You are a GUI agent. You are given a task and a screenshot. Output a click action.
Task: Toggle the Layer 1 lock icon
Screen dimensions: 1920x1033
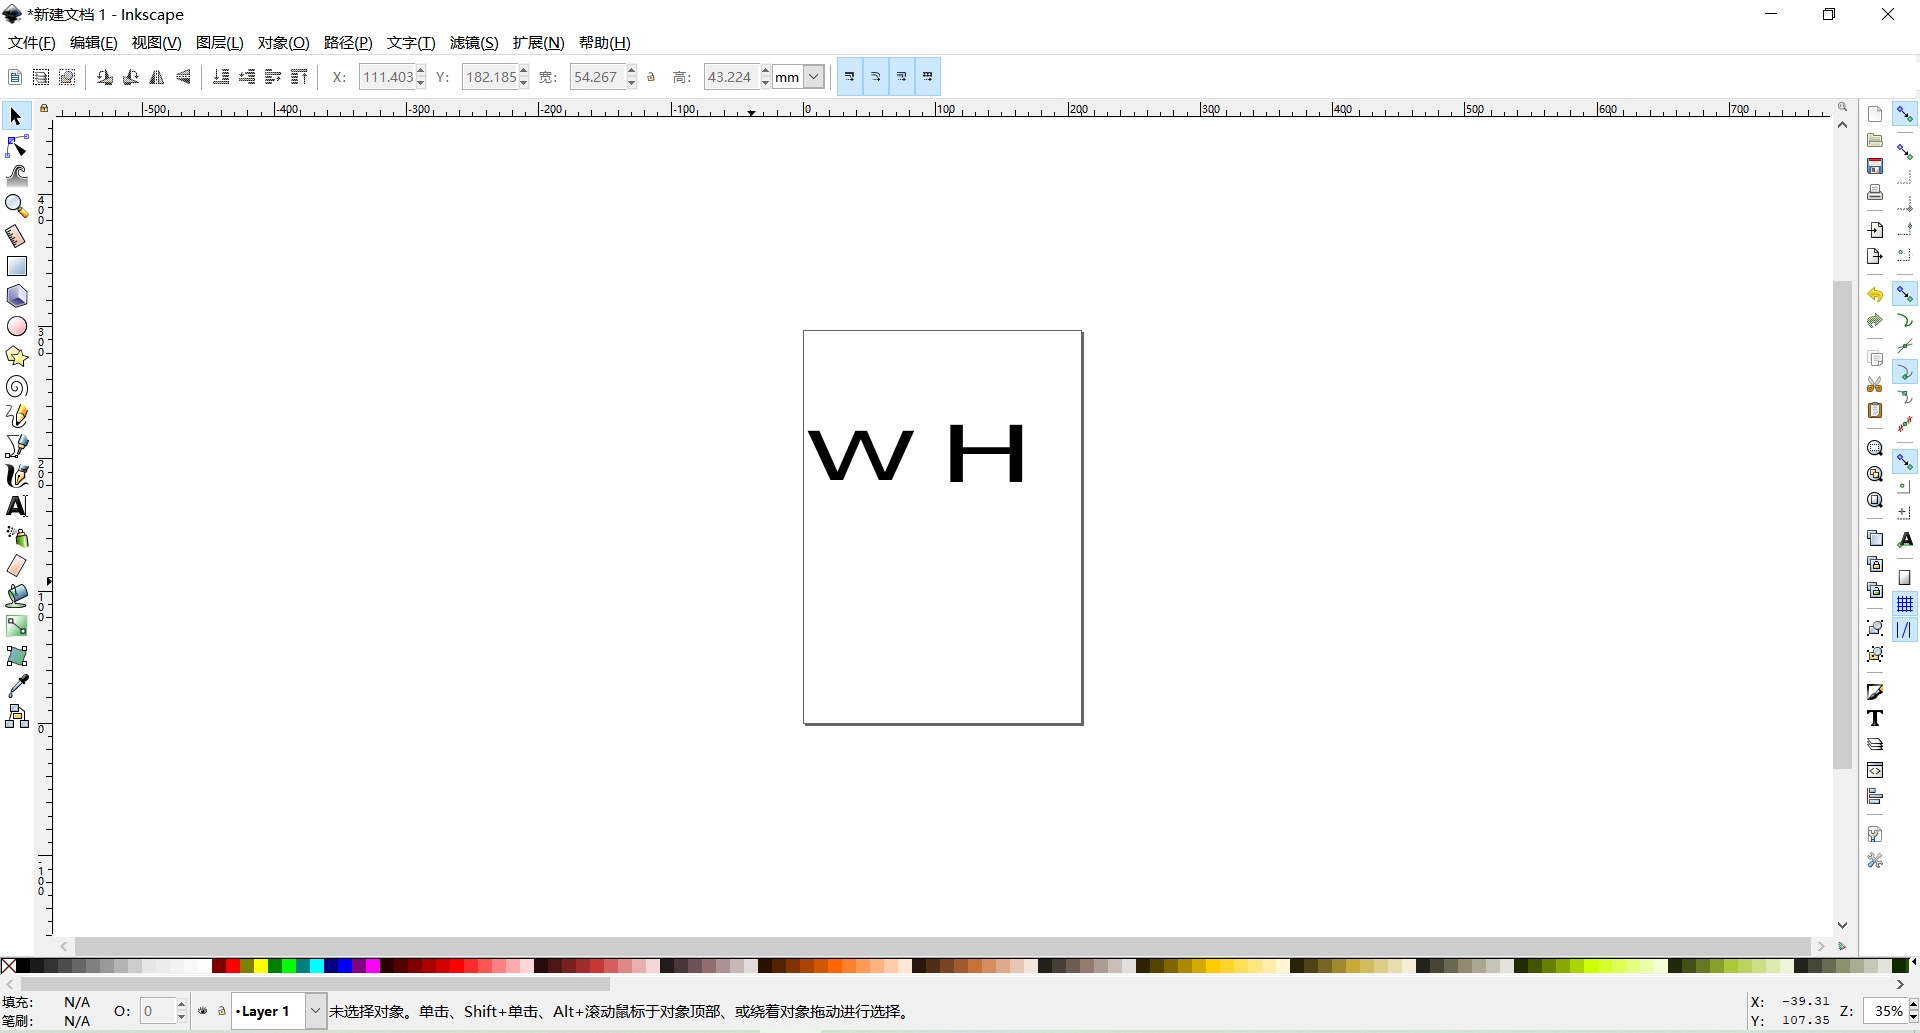point(222,1011)
